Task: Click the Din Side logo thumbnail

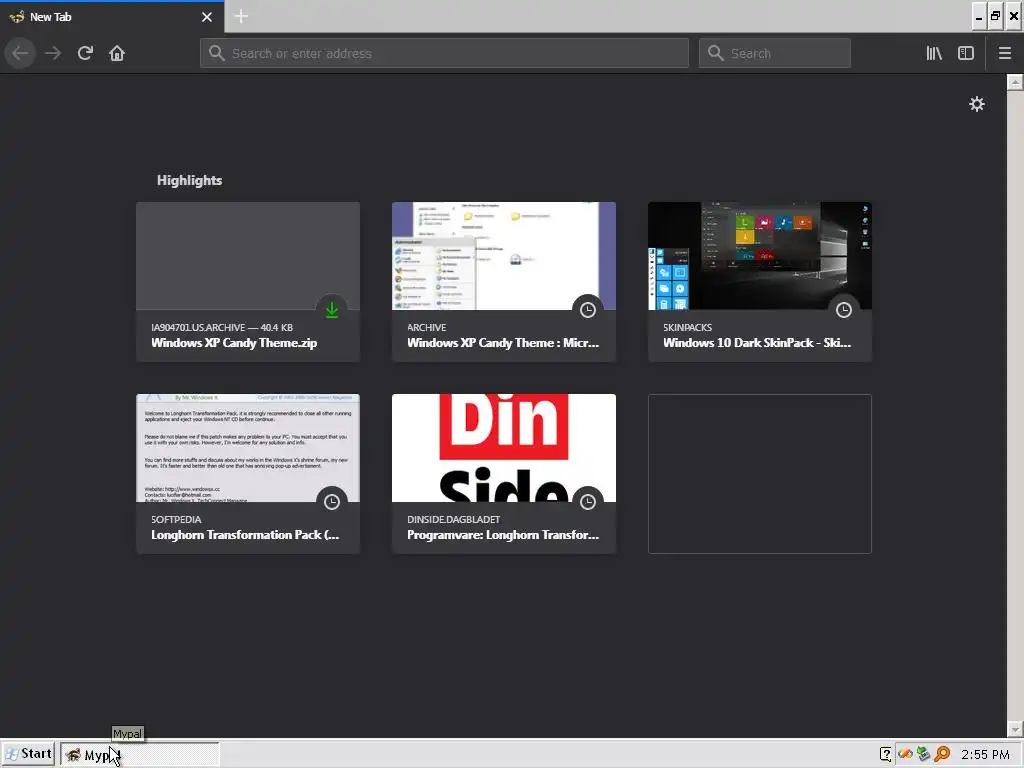Action: (504, 448)
